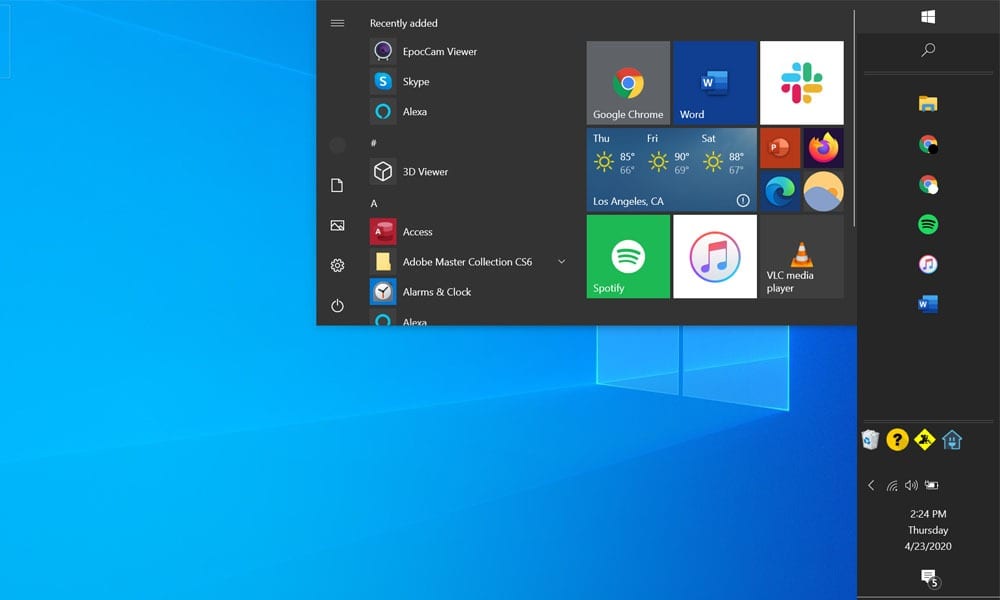Open Slack from its tile
The height and width of the screenshot is (600, 1000).
pyautogui.click(x=801, y=82)
